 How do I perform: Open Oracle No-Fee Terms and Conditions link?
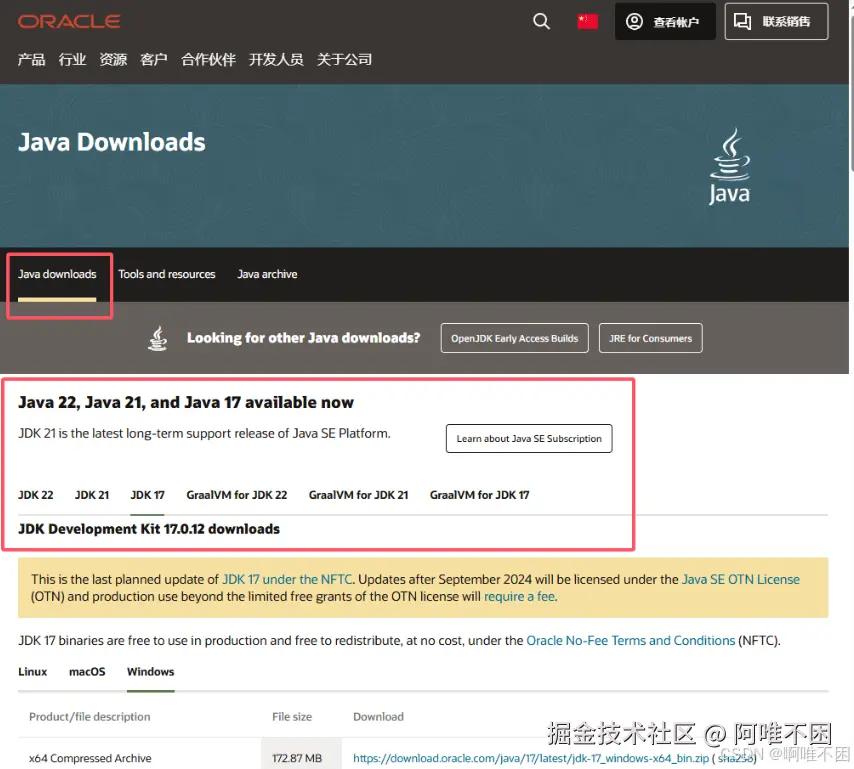[631, 640]
